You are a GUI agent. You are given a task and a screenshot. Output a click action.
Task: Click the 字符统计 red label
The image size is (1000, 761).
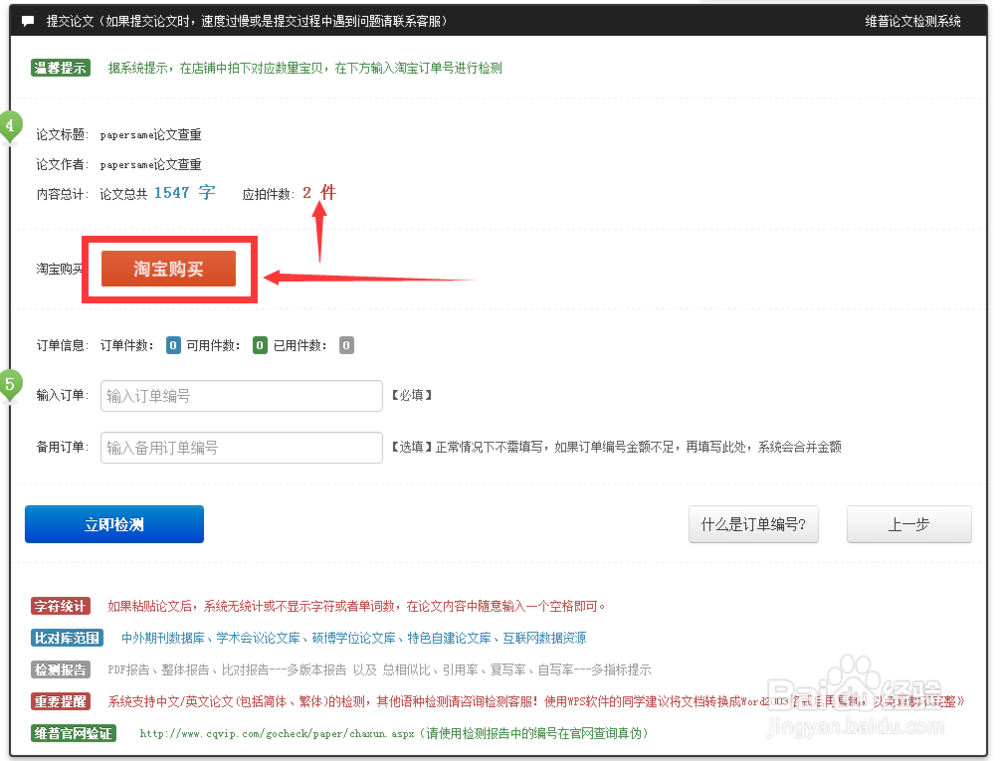pyautogui.click(x=62, y=607)
